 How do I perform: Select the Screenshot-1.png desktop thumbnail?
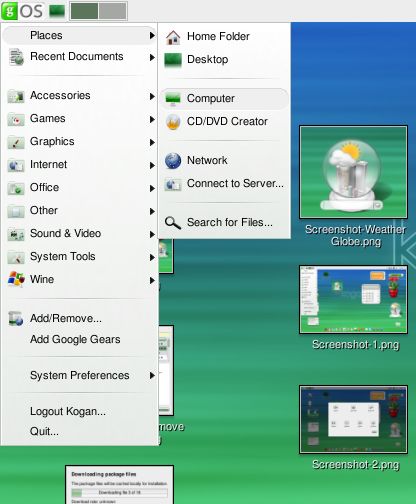click(x=353, y=300)
